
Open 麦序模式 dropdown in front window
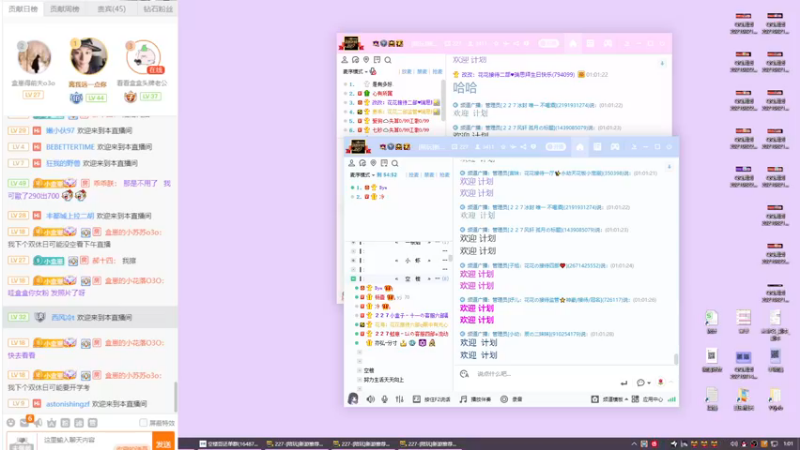click(362, 174)
